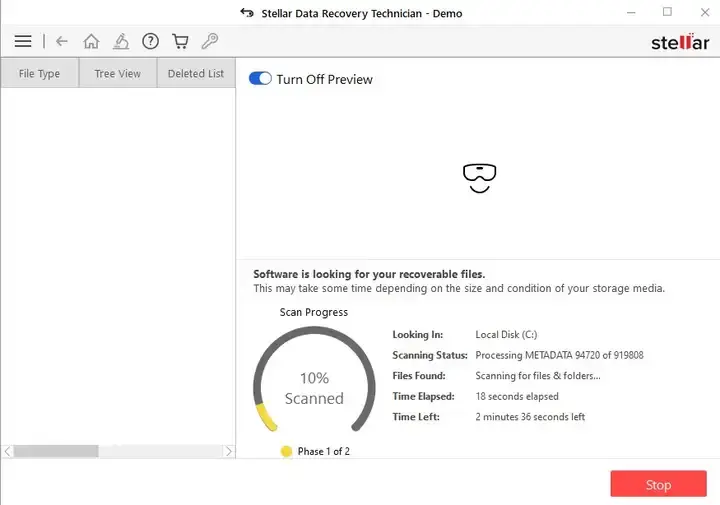The width and height of the screenshot is (720, 505).
Task: Open the Home screen icon
Action: [x=91, y=41]
